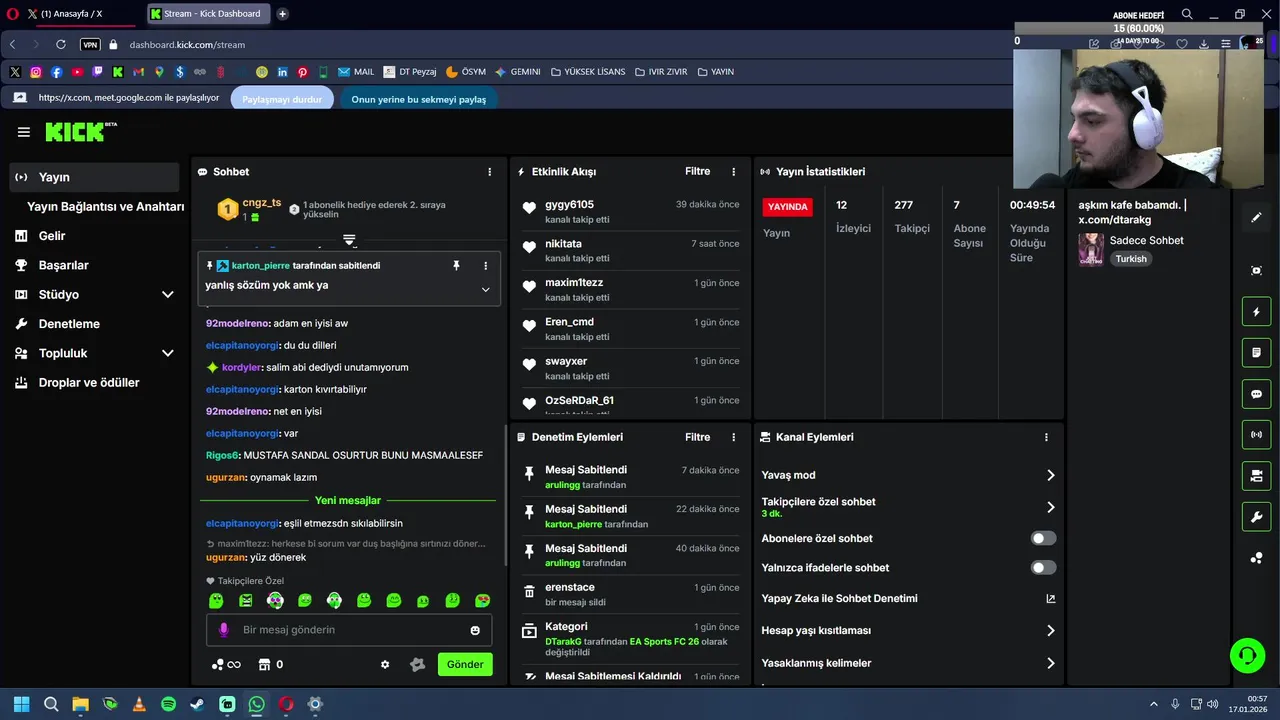Open the new tab plus button

[x=282, y=14]
